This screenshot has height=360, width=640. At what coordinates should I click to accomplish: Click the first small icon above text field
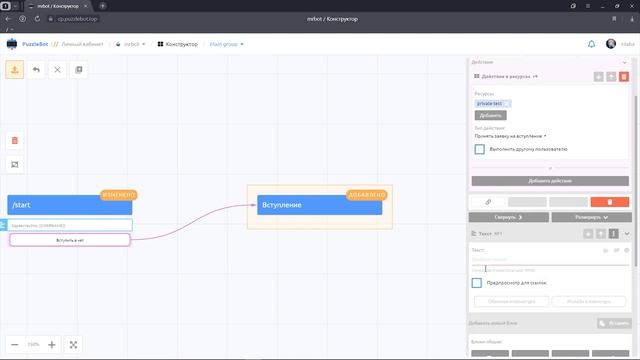(x=606, y=250)
